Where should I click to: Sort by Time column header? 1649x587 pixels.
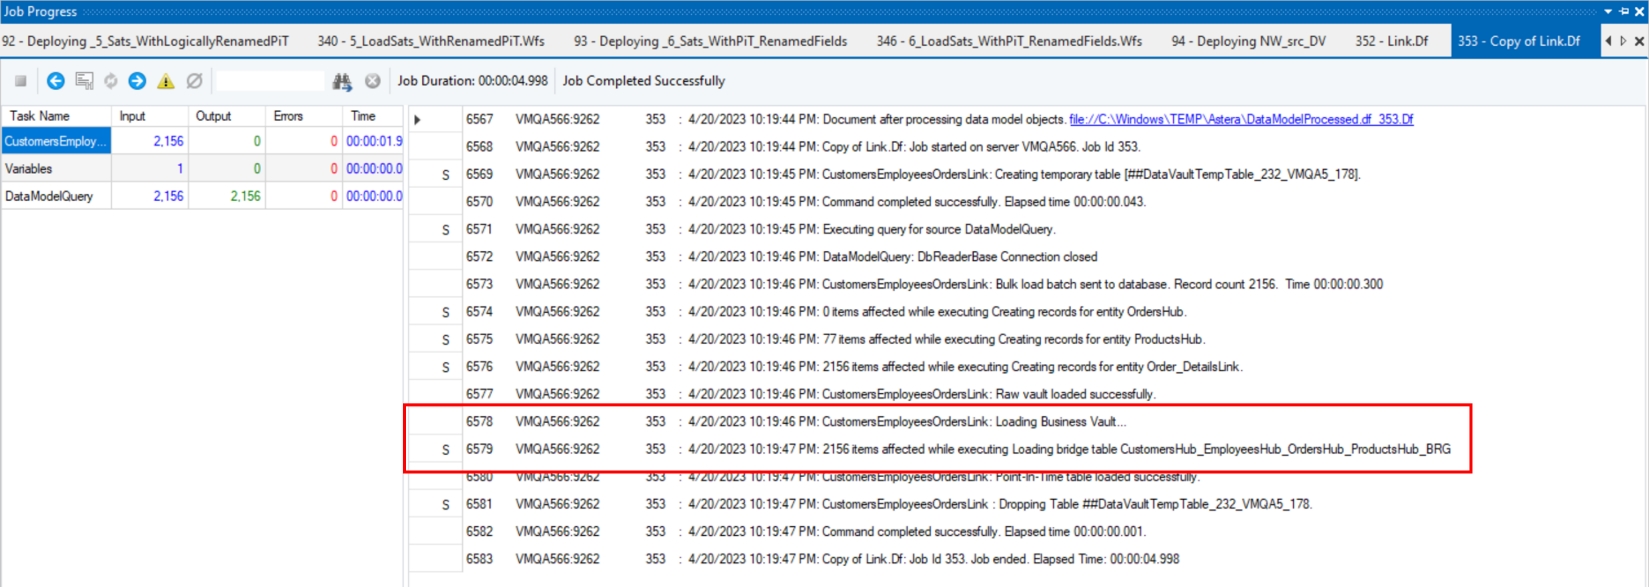coord(372,116)
